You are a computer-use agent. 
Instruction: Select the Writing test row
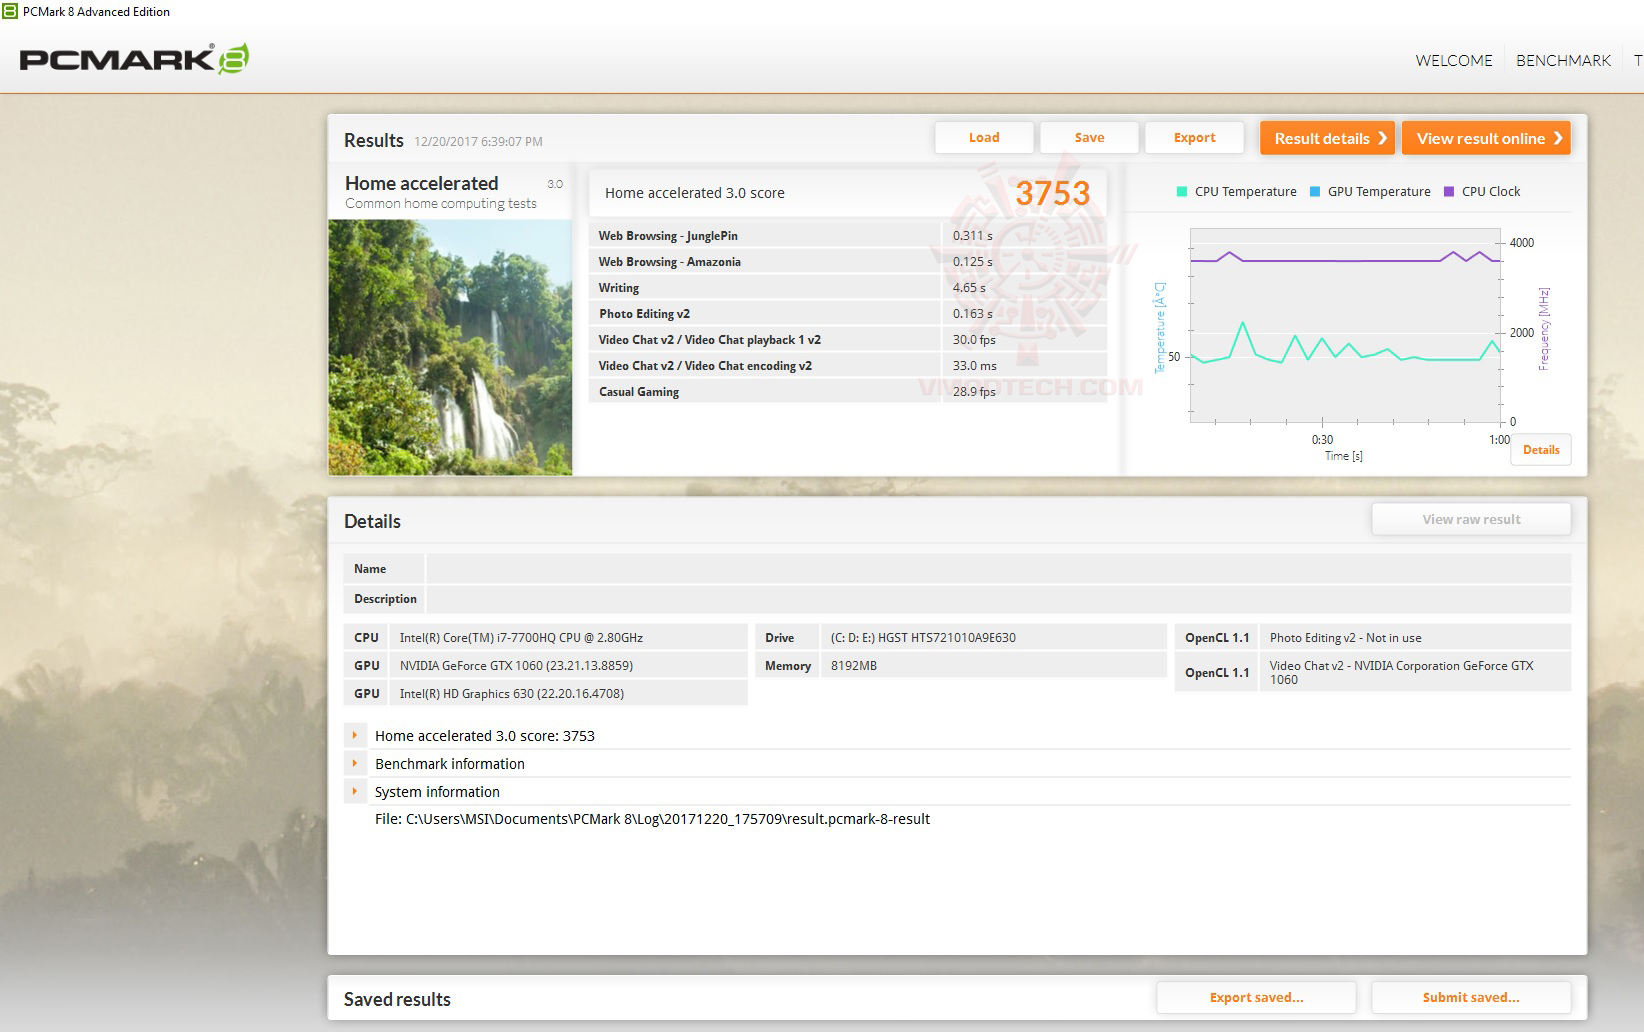(848, 288)
